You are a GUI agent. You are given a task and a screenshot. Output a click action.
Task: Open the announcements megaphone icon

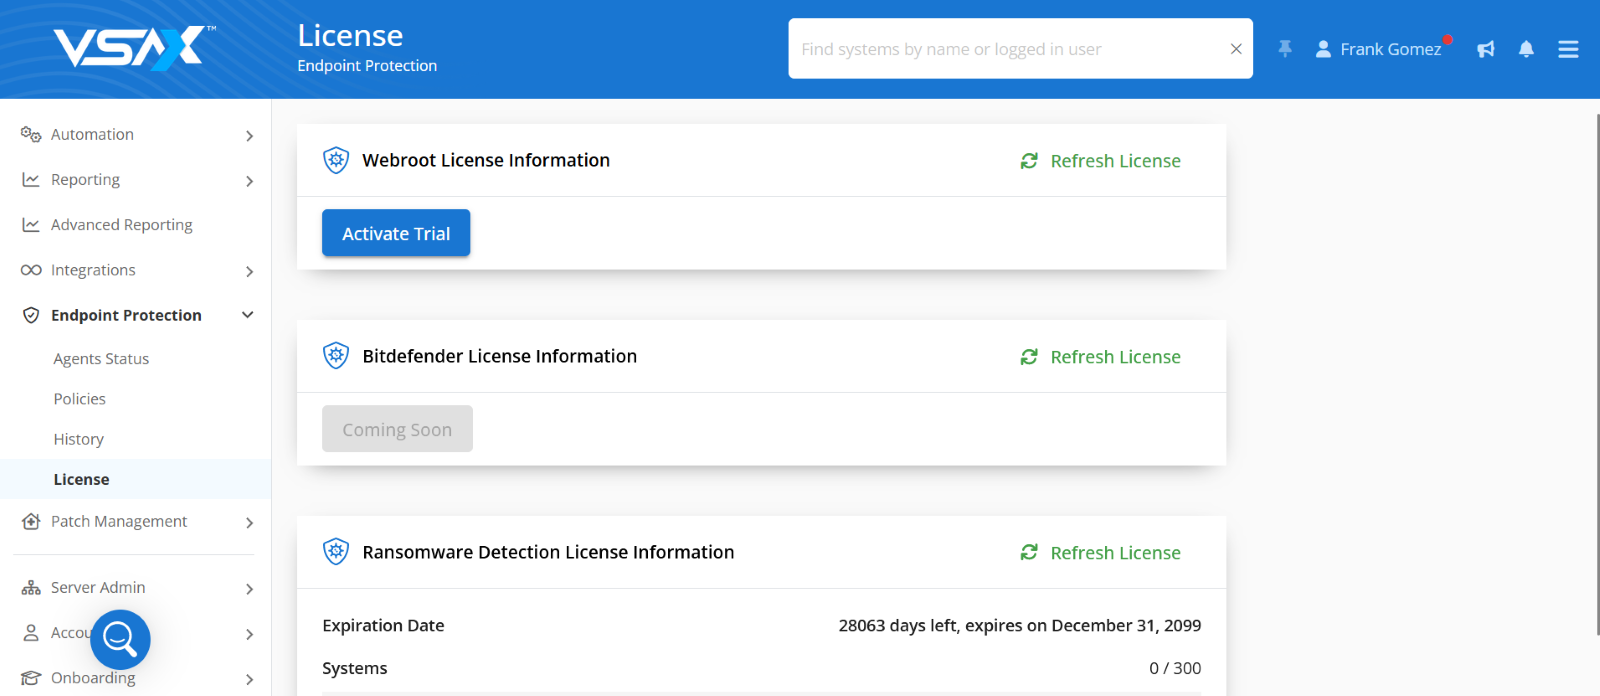(1486, 49)
